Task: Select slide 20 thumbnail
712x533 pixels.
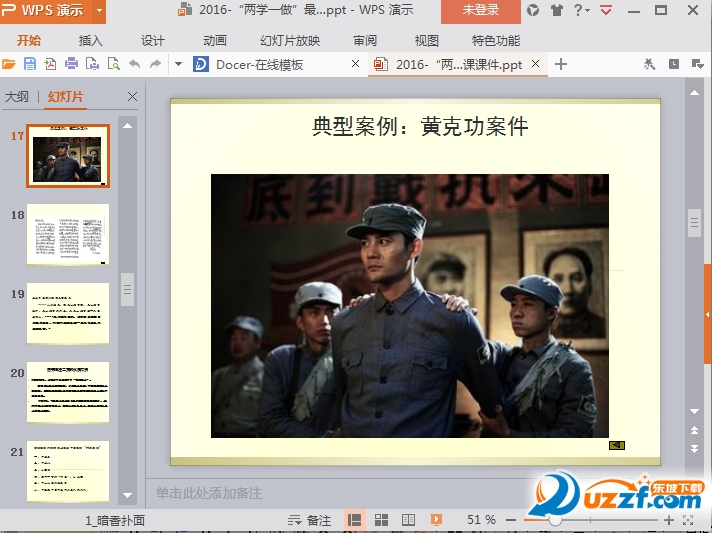Action: click(x=68, y=392)
